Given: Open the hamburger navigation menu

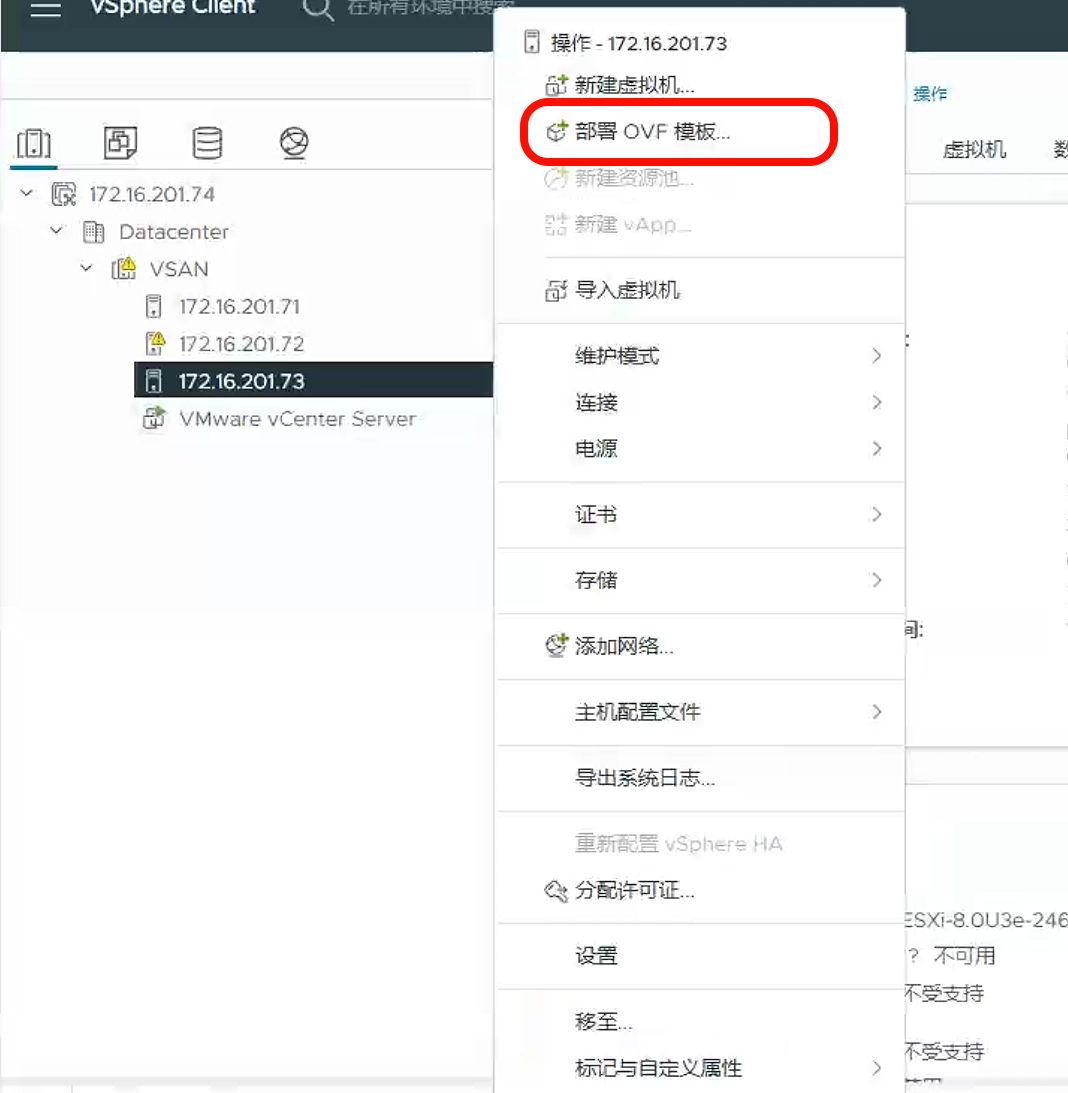Looking at the screenshot, I should pos(47,9).
